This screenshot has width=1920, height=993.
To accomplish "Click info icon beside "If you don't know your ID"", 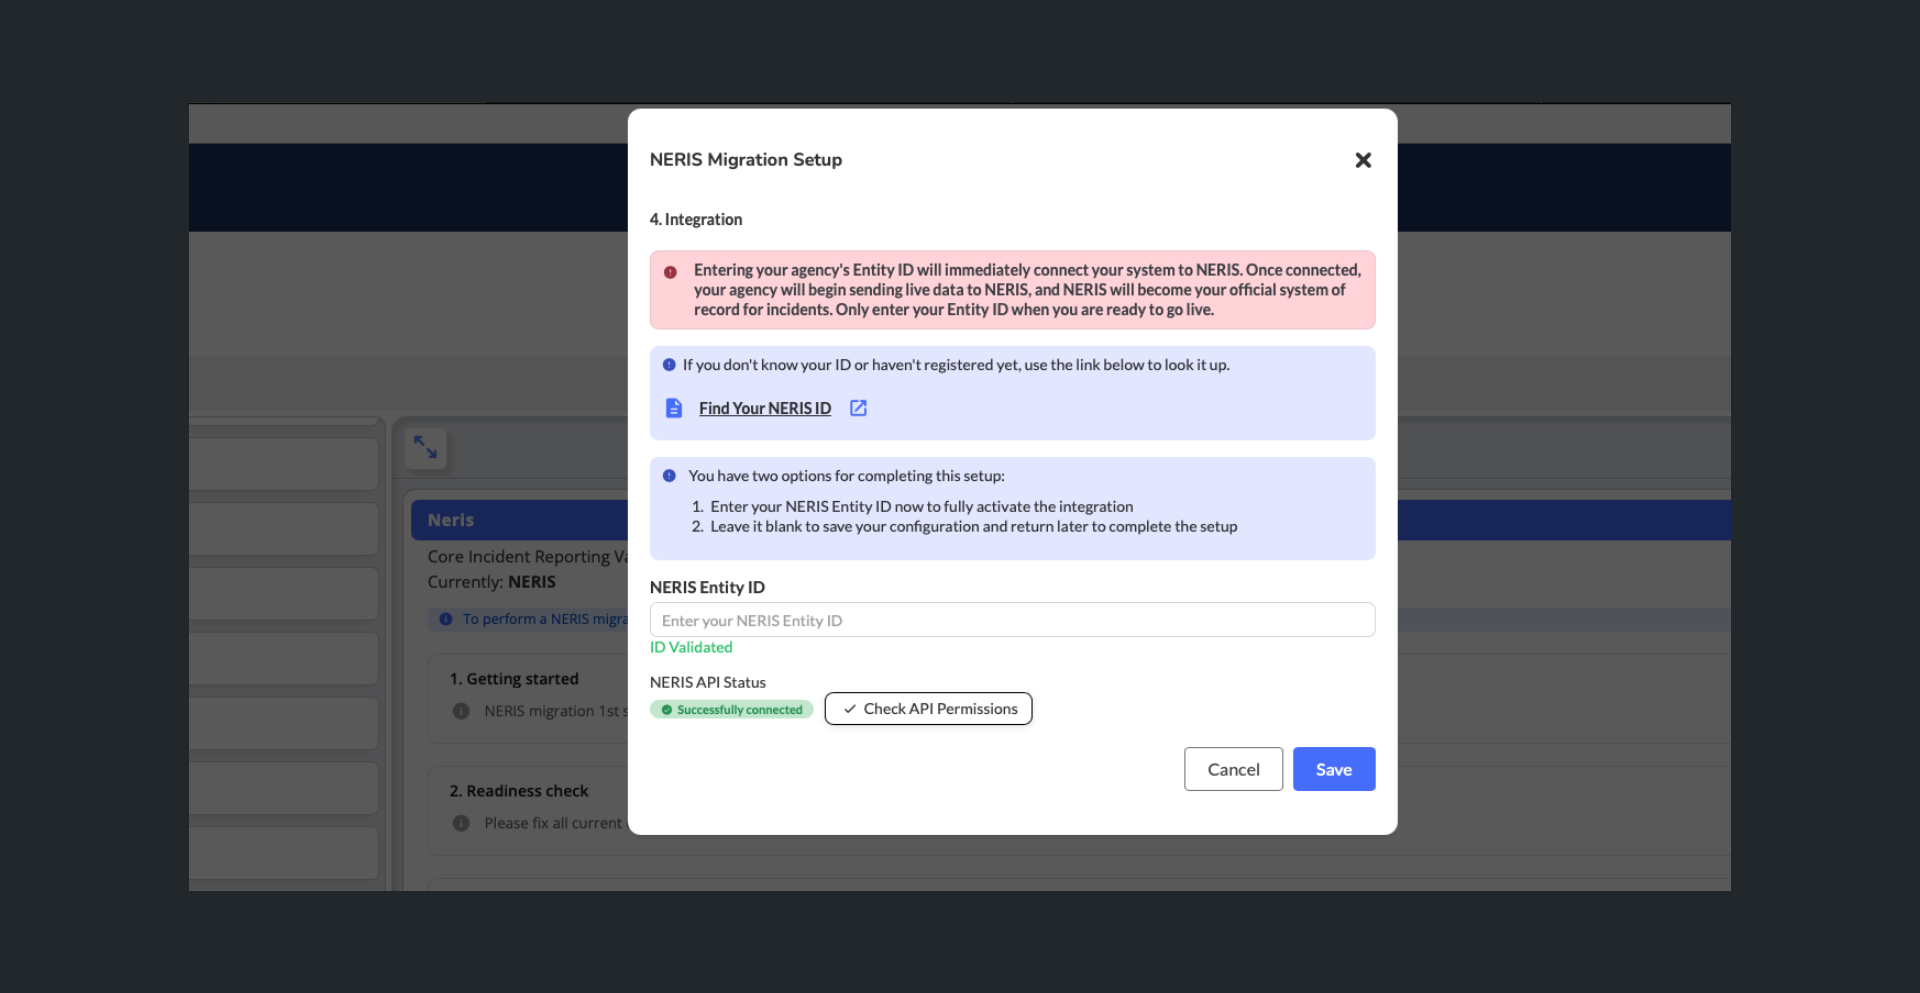I will (669, 365).
